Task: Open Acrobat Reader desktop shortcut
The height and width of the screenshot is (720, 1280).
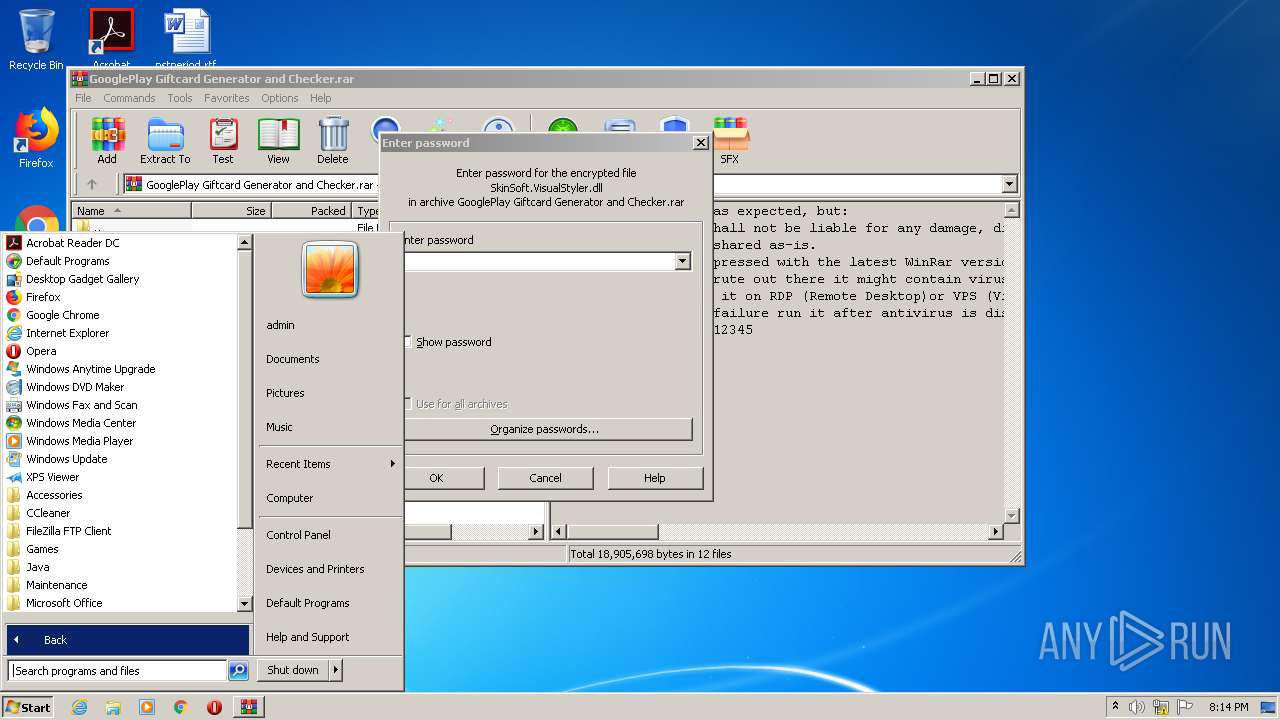Action: (x=111, y=38)
